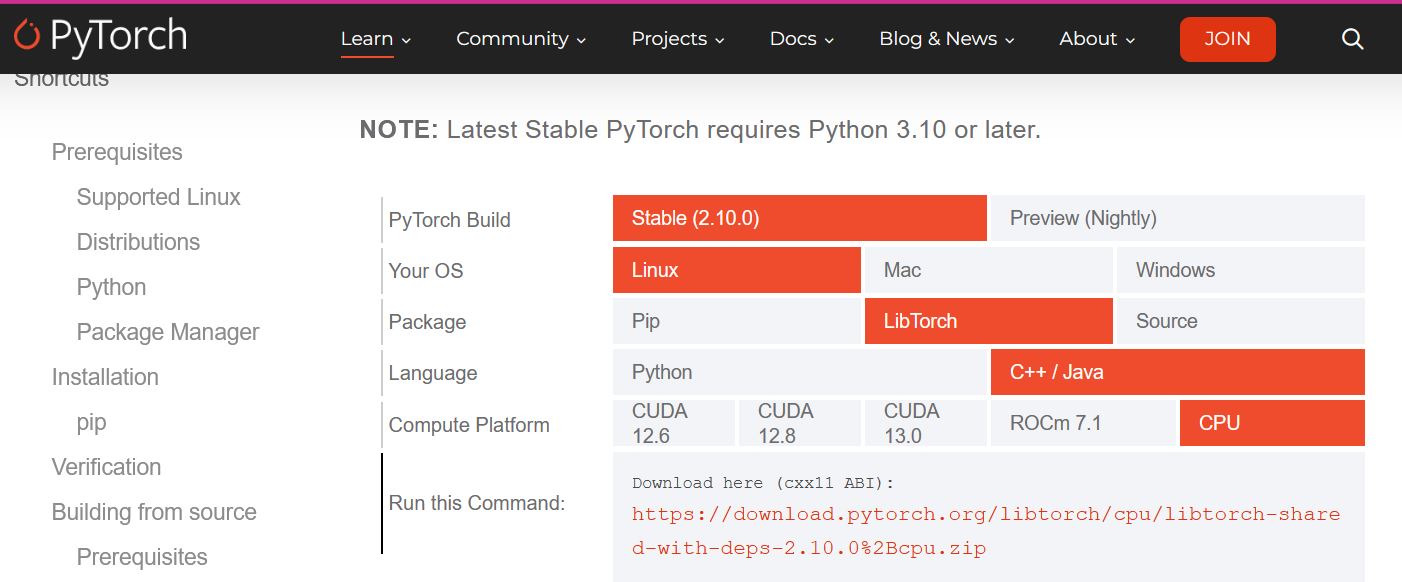
Task: Open the Community dropdown menu
Action: pos(520,39)
